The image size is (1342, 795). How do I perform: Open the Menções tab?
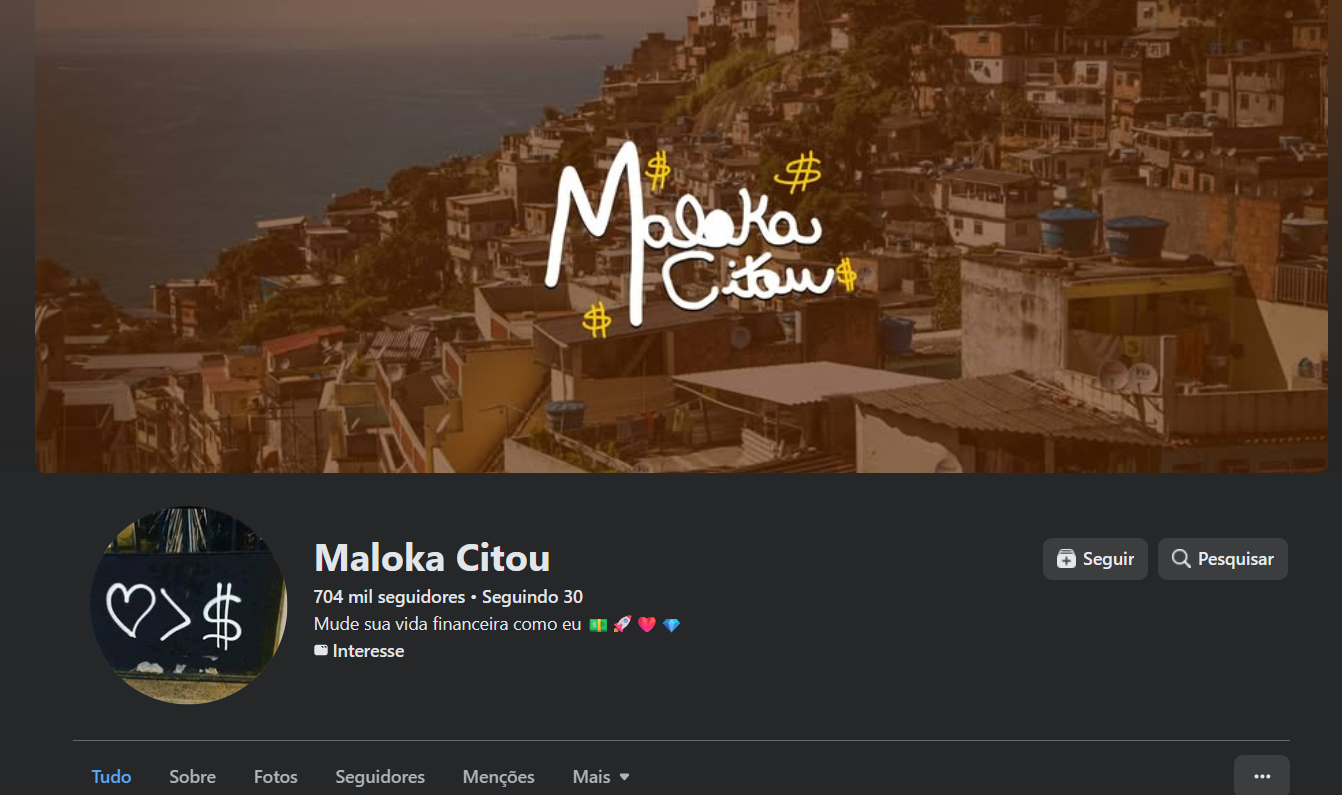pos(498,776)
